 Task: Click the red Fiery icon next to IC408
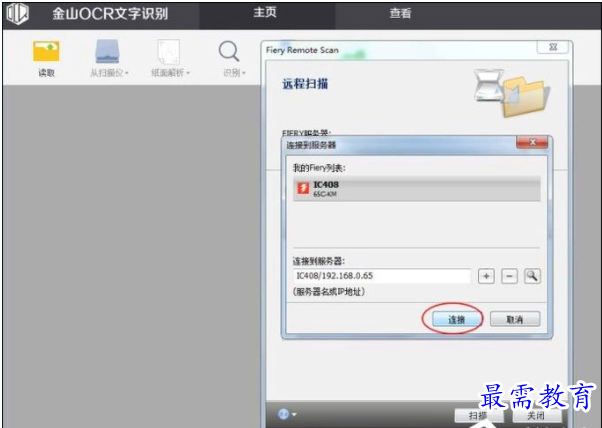tap(303, 188)
